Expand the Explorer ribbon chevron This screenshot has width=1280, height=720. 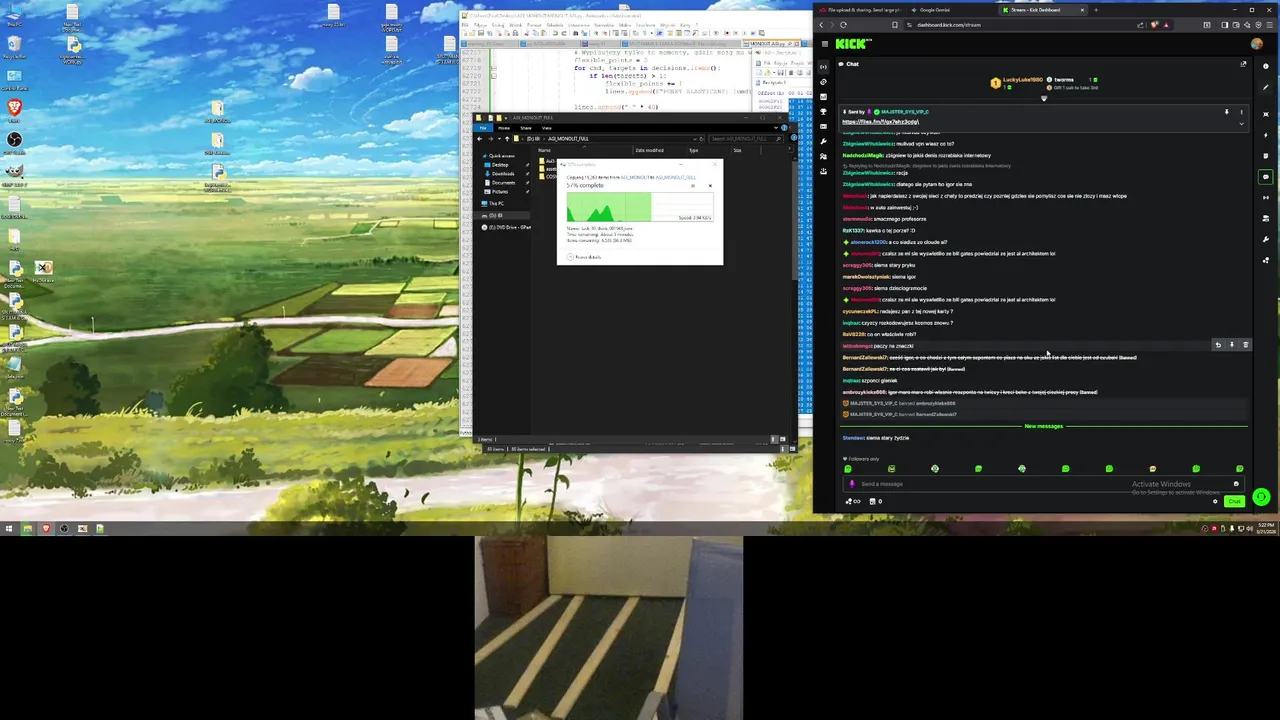click(776, 128)
